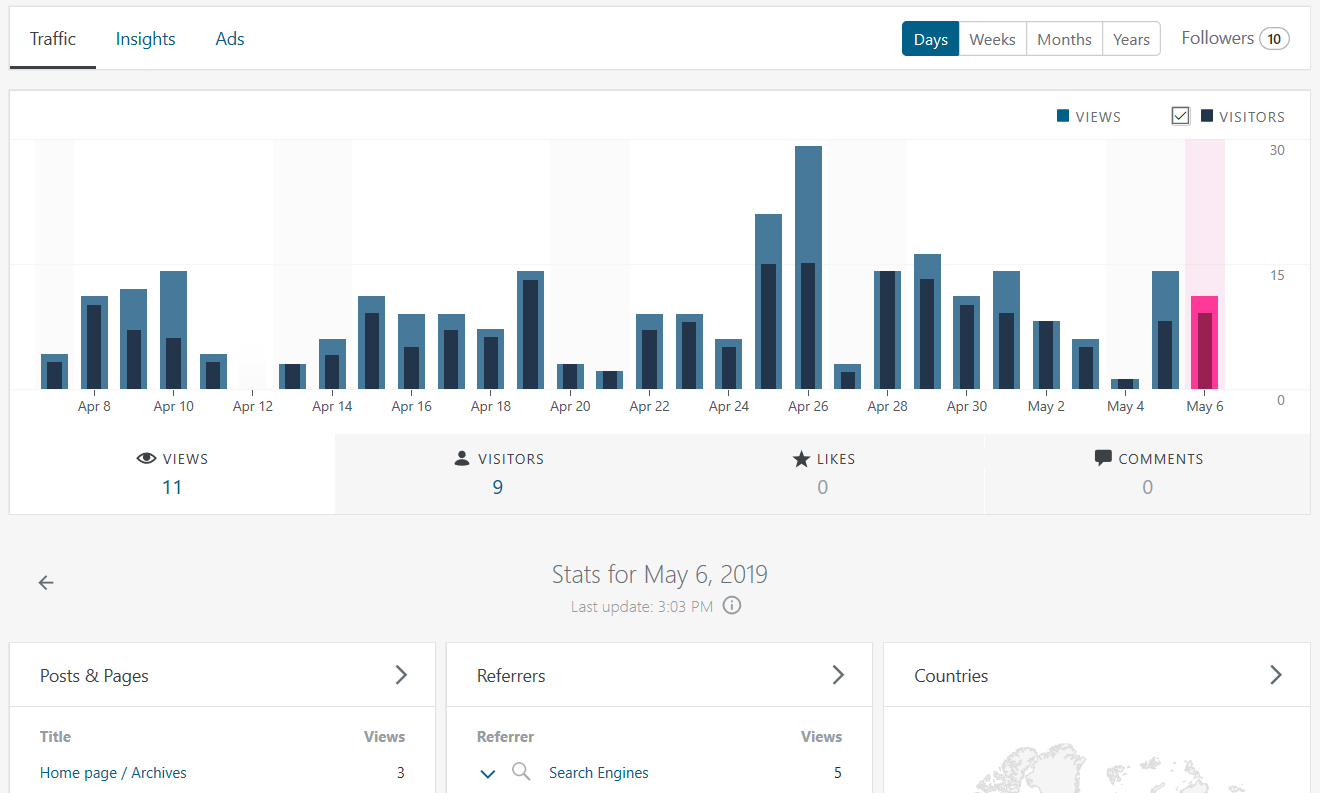Click the 'Referrer' column header
The image size is (1320, 793).
point(505,737)
